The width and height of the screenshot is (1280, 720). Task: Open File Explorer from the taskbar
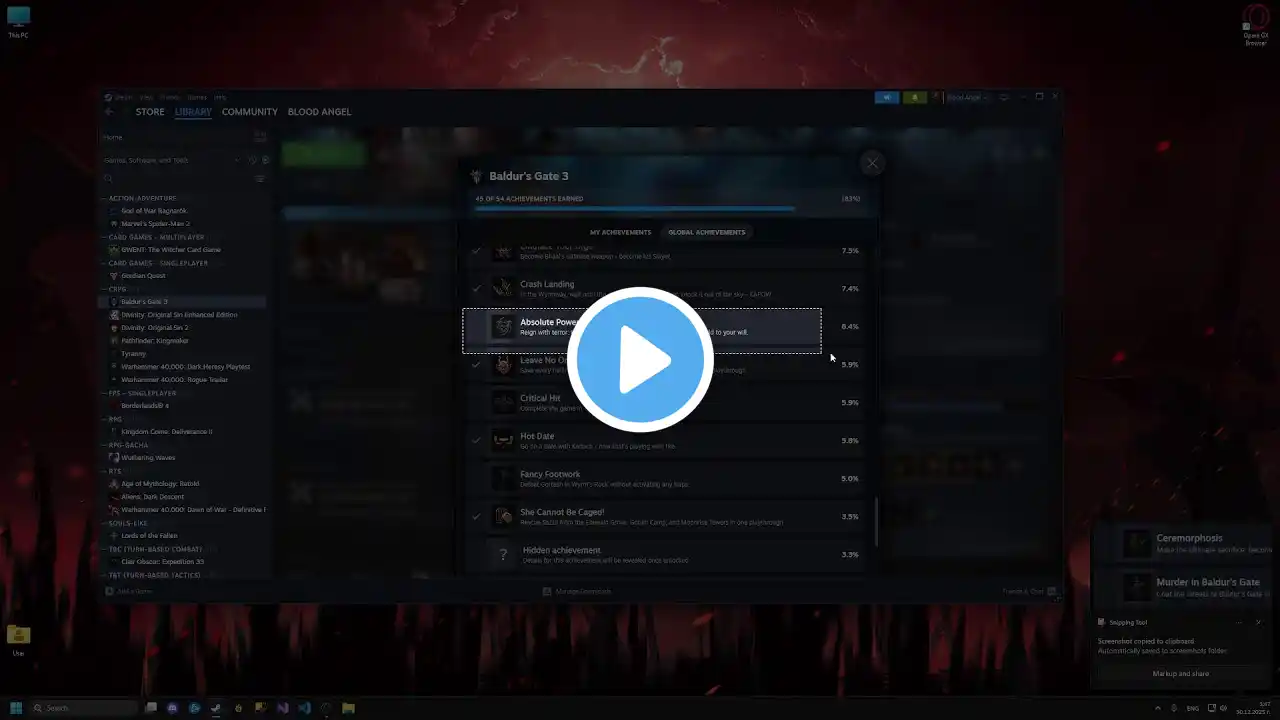(348, 708)
